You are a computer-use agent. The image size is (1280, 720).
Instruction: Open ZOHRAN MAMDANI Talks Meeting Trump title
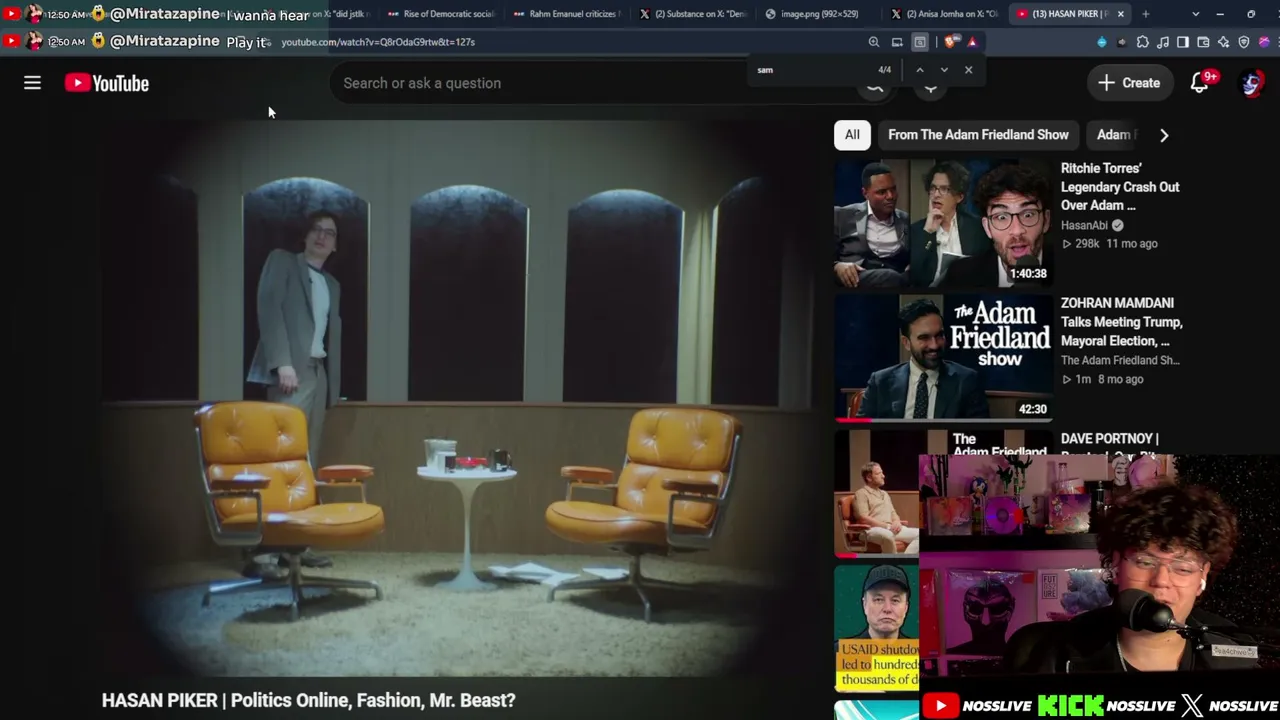pos(1122,322)
